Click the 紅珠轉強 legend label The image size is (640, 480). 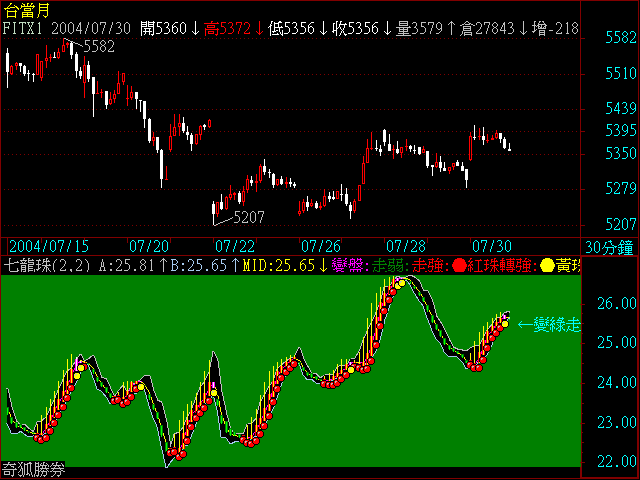500,266
